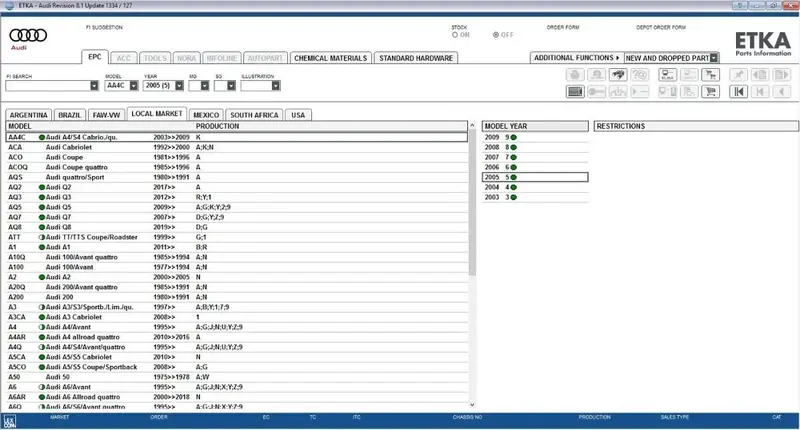
Task: Select the Brazil market tab
Action: tap(70, 115)
